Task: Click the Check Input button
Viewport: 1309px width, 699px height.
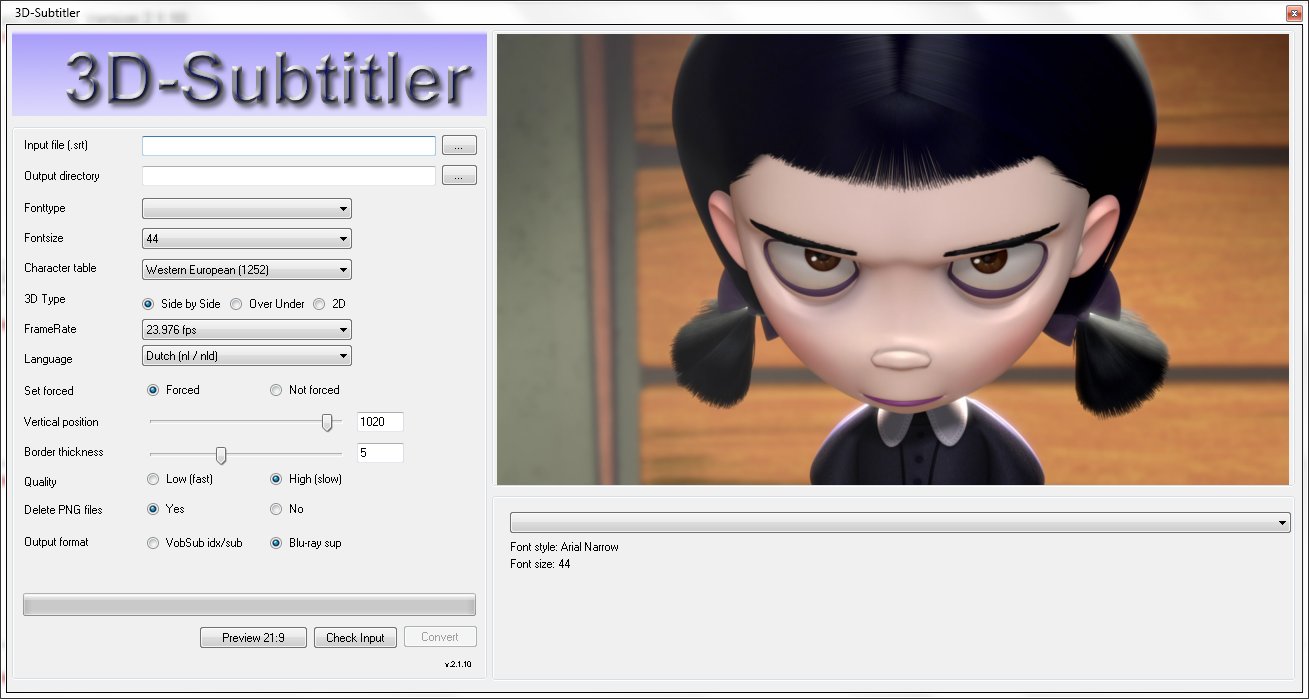Action: click(x=355, y=637)
